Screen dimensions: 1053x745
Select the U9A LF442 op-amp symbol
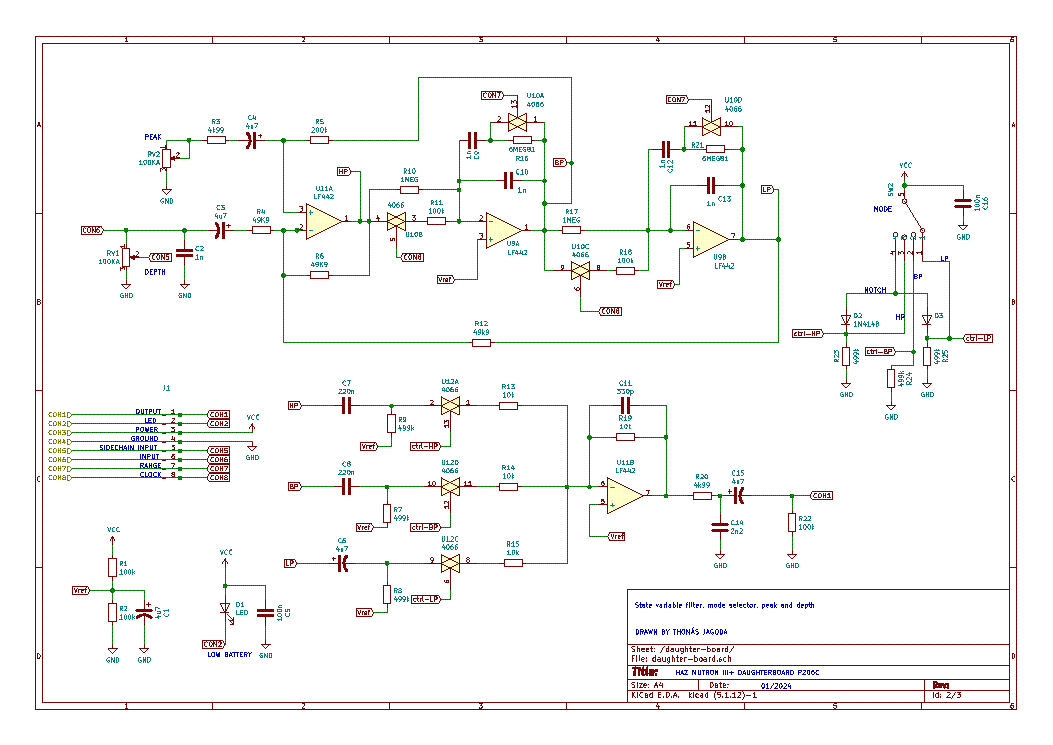tap(504, 230)
